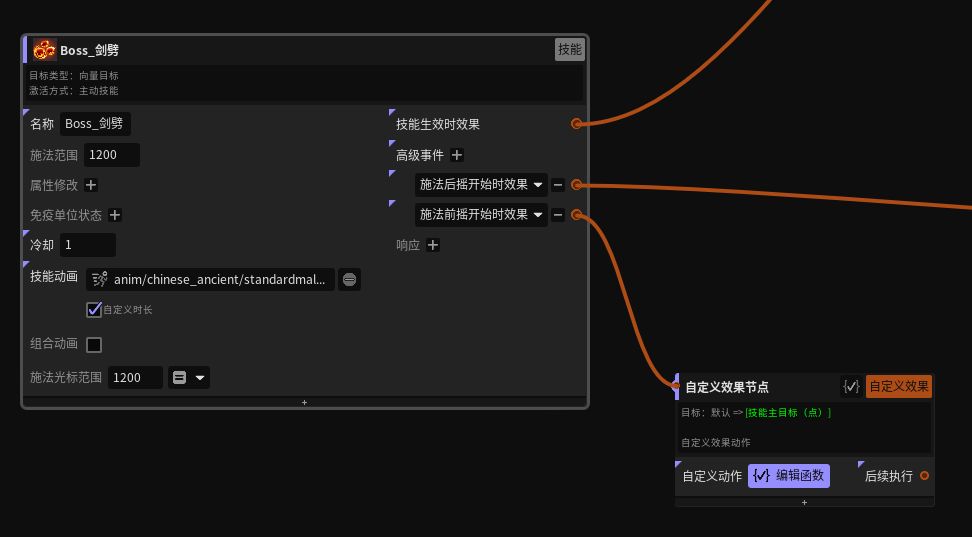This screenshot has width=972, height=537.
Task: Click the round button beside animation path
Action: [x=350, y=280]
